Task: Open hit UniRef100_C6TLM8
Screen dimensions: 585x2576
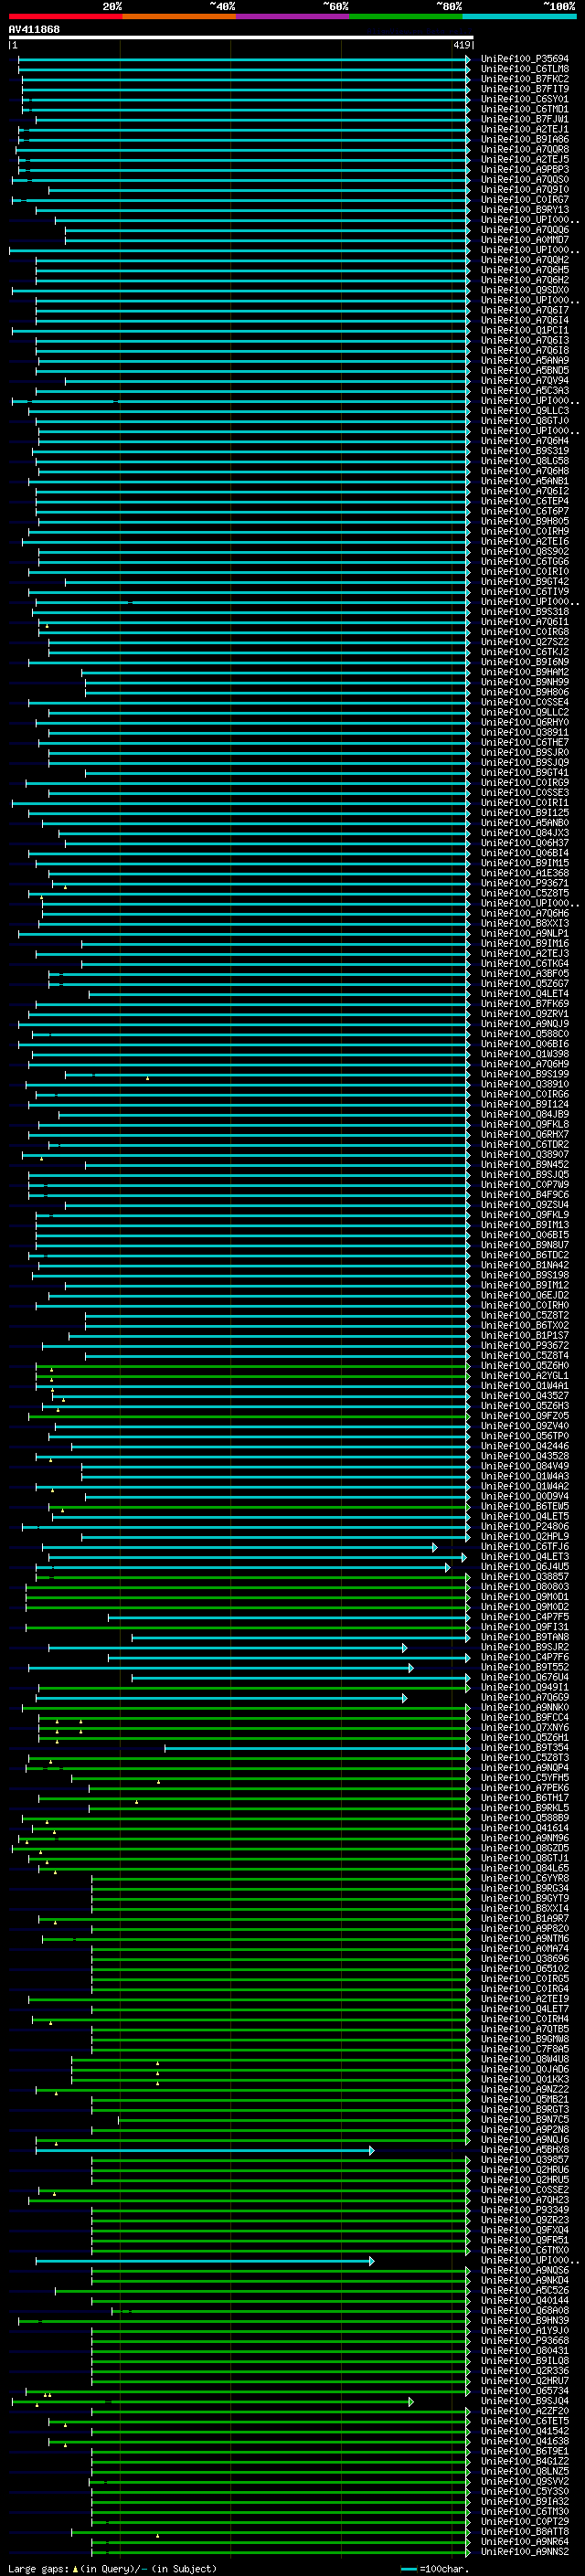Action: pyautogui.click(x=524, y=69)
